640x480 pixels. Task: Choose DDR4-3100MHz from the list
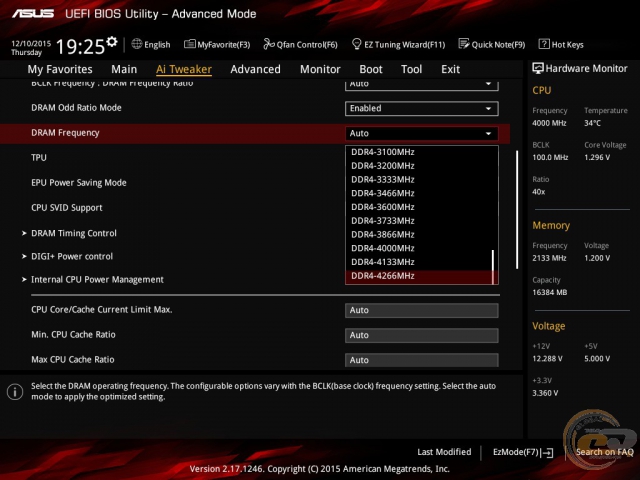click(419, 152)
